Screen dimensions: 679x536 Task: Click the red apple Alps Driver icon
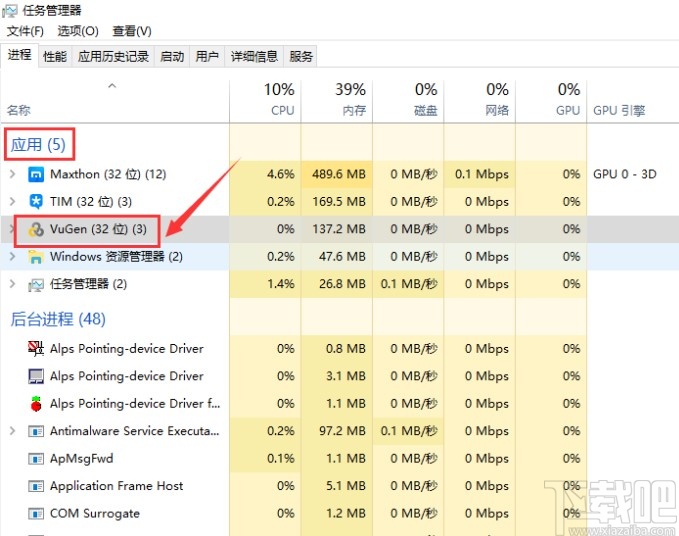click(36, 404)
